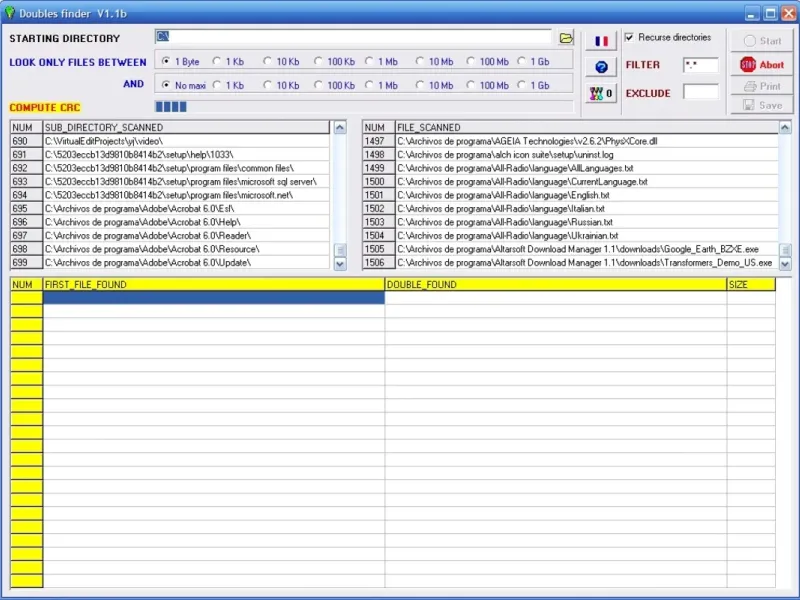Select row 697 Acrobat 6.0\Reader directory
Viewport: 800px width, 600px height.
[x=170, y=235]
